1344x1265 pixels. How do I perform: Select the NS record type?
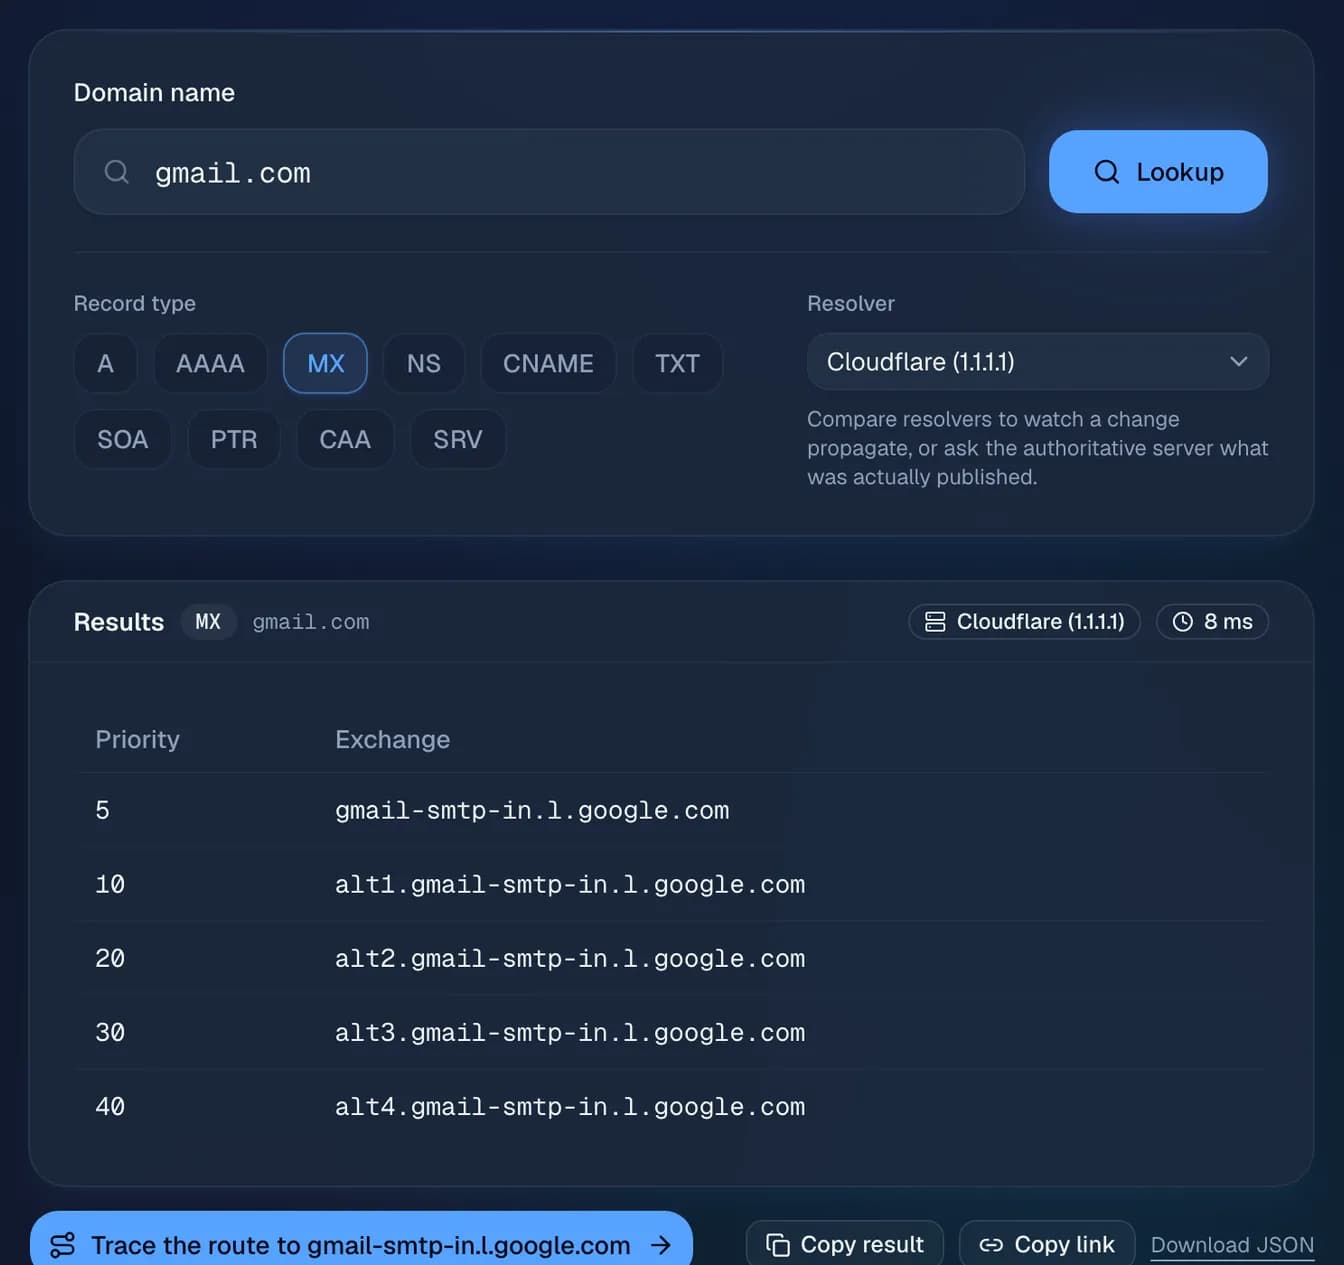(x=424, y=363)
